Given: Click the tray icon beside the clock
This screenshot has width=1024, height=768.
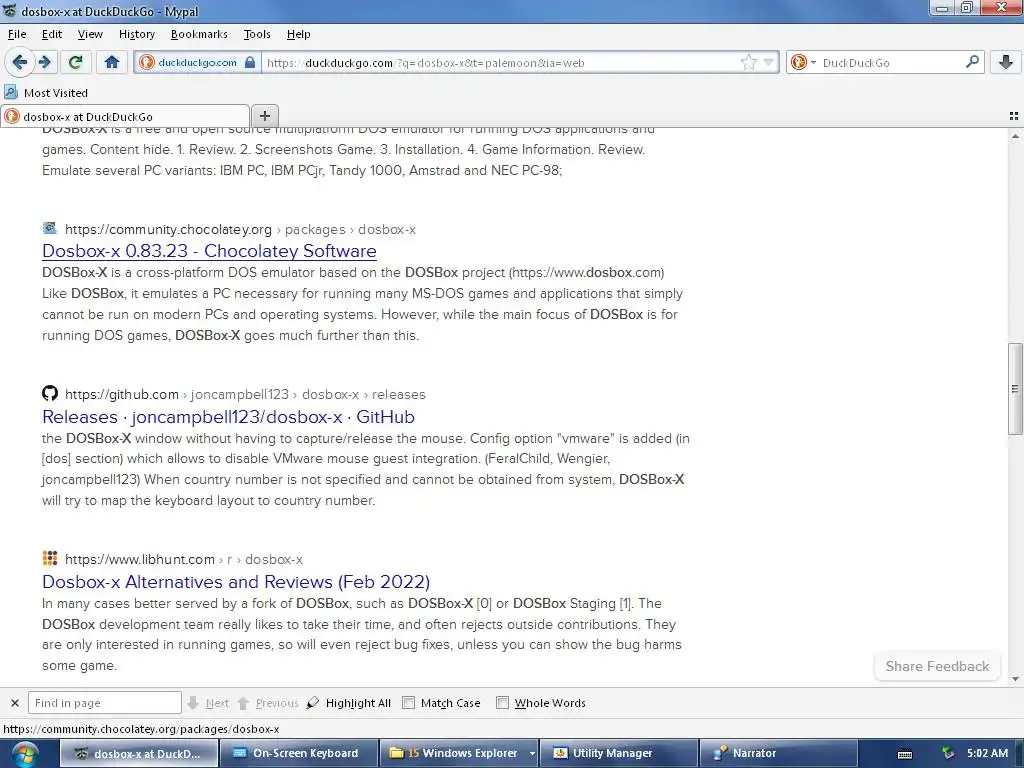Looking at the screenshot, I should pyautogui.click(x=948, y=753).
